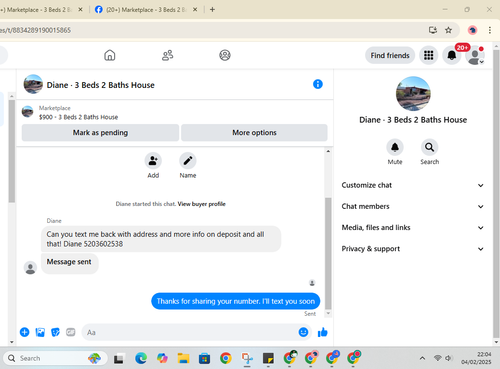Open Copilot from the taskbar
The image size is (500, 369).
pyautogui.click(x=162, y=358)
